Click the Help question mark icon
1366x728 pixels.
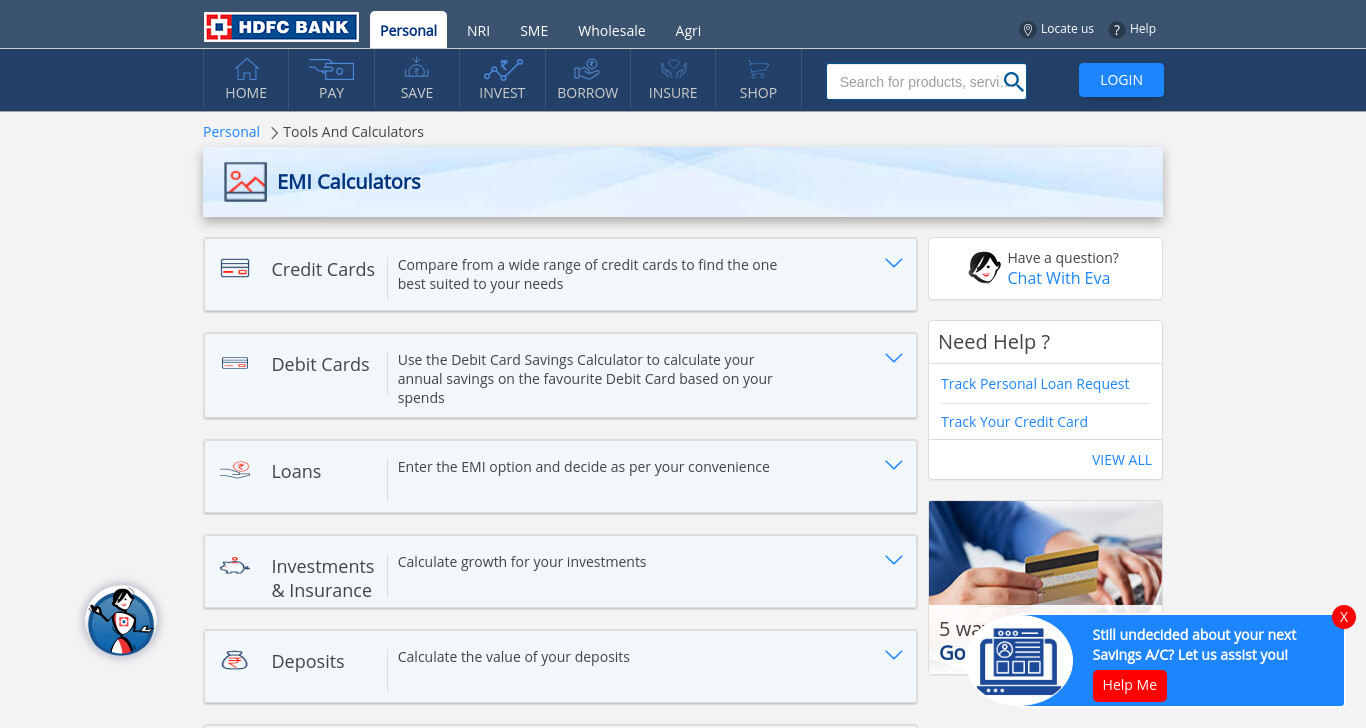coord(1116,30)
